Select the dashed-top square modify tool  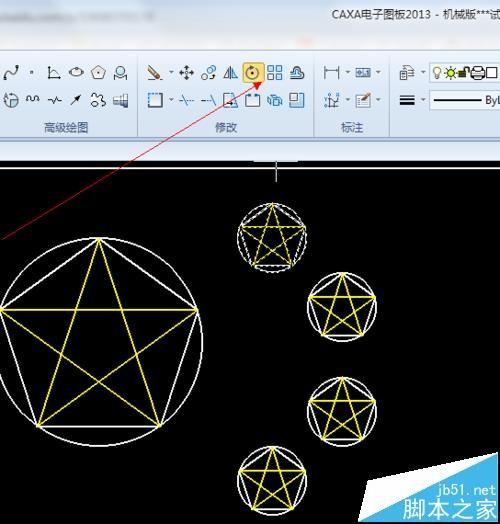(x=253, y=100)
